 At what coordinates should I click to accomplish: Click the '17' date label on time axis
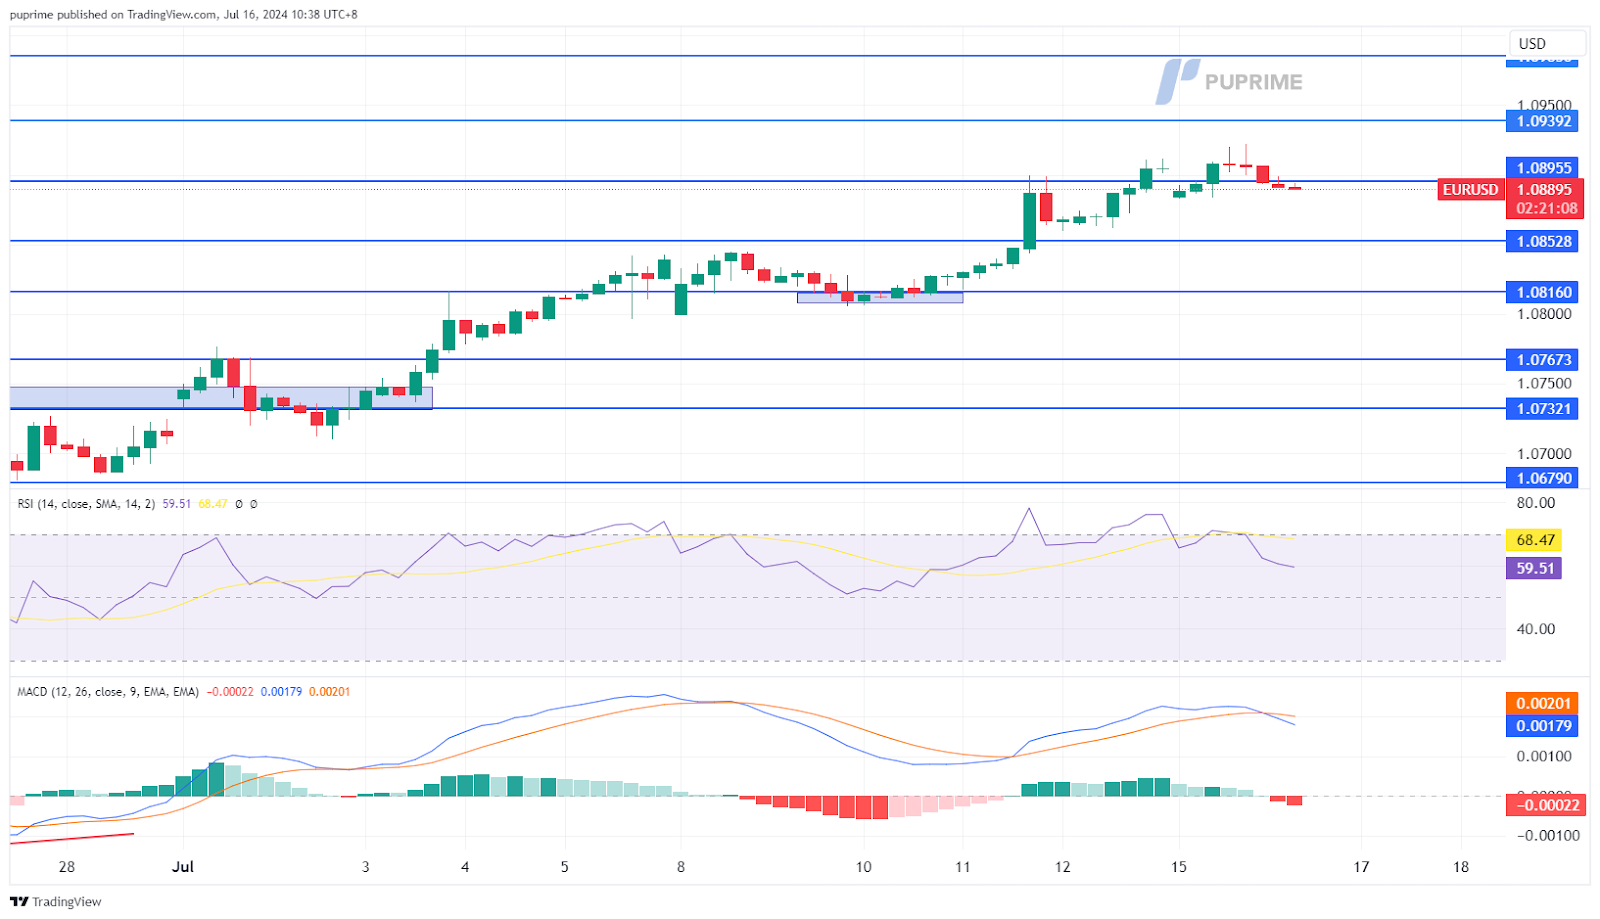tap(1361, 867)
